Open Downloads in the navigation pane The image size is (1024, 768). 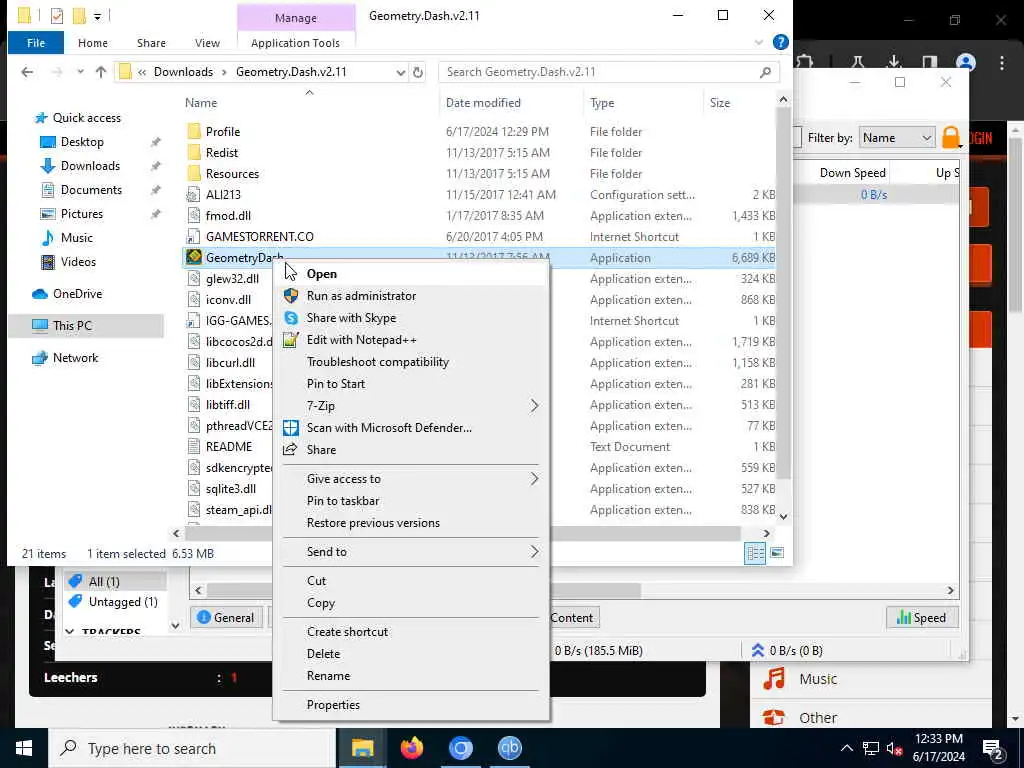(x=90, y=166)
